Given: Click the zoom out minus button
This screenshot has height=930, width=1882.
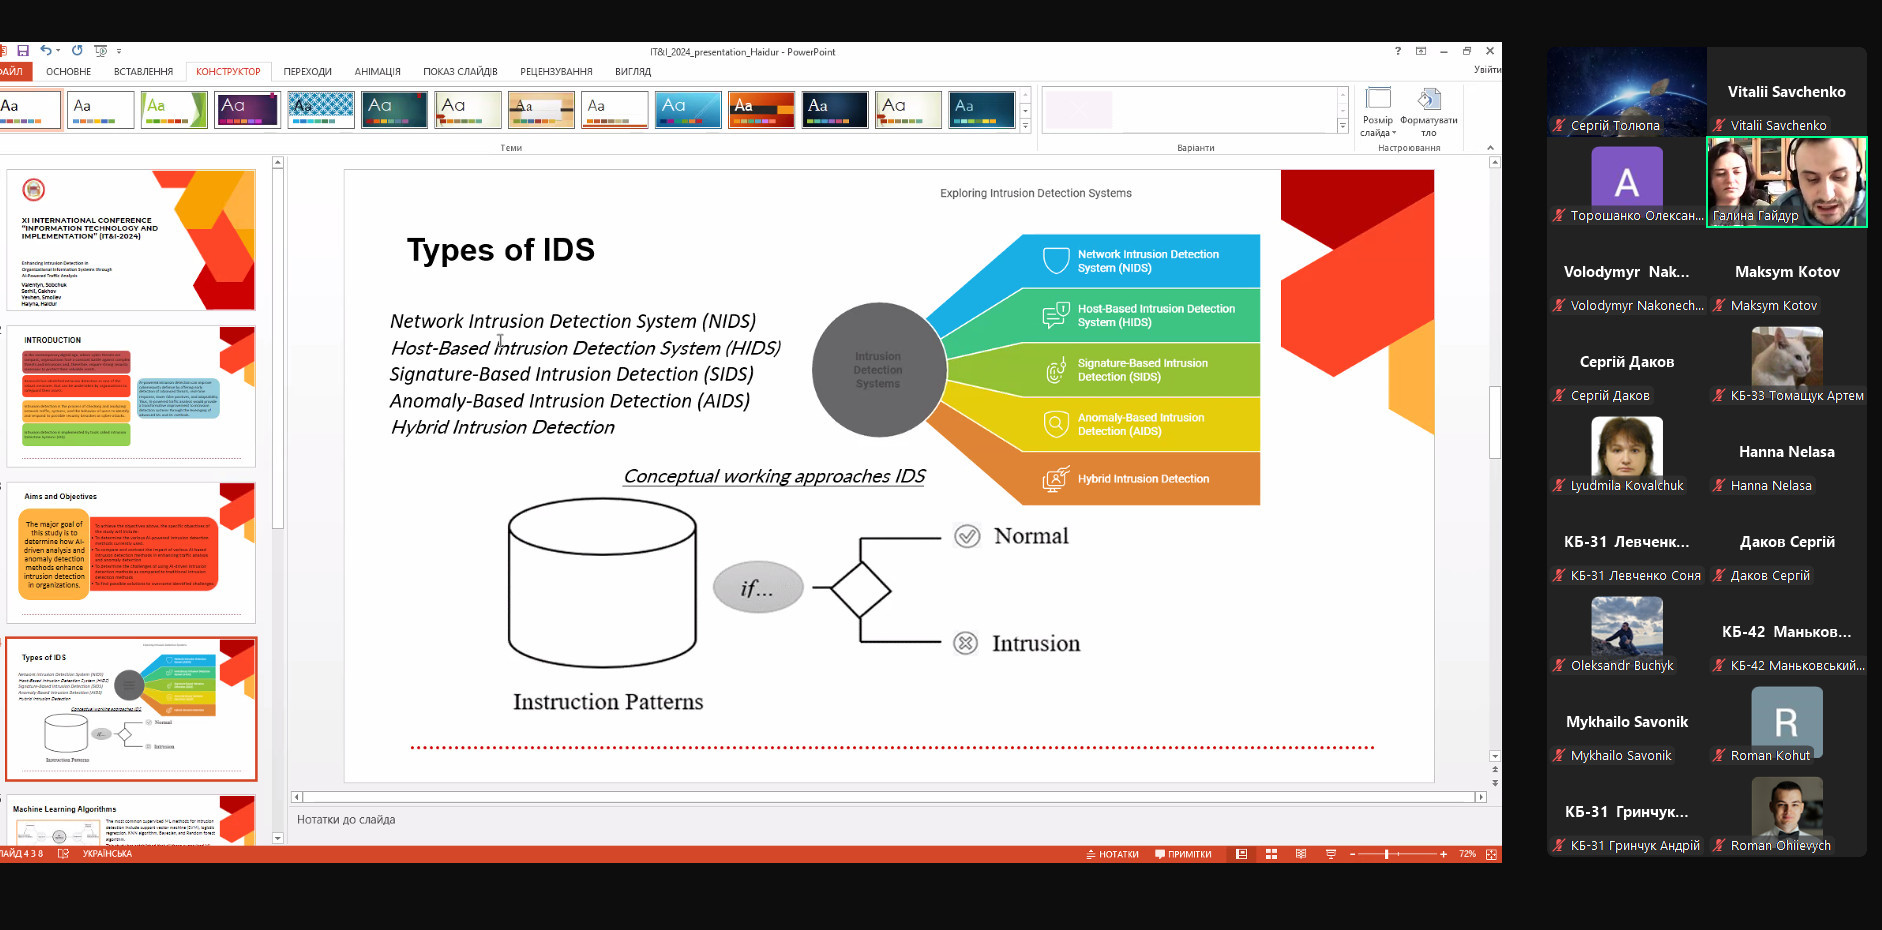Looking at the screenshot, I should pos(1353,854).
